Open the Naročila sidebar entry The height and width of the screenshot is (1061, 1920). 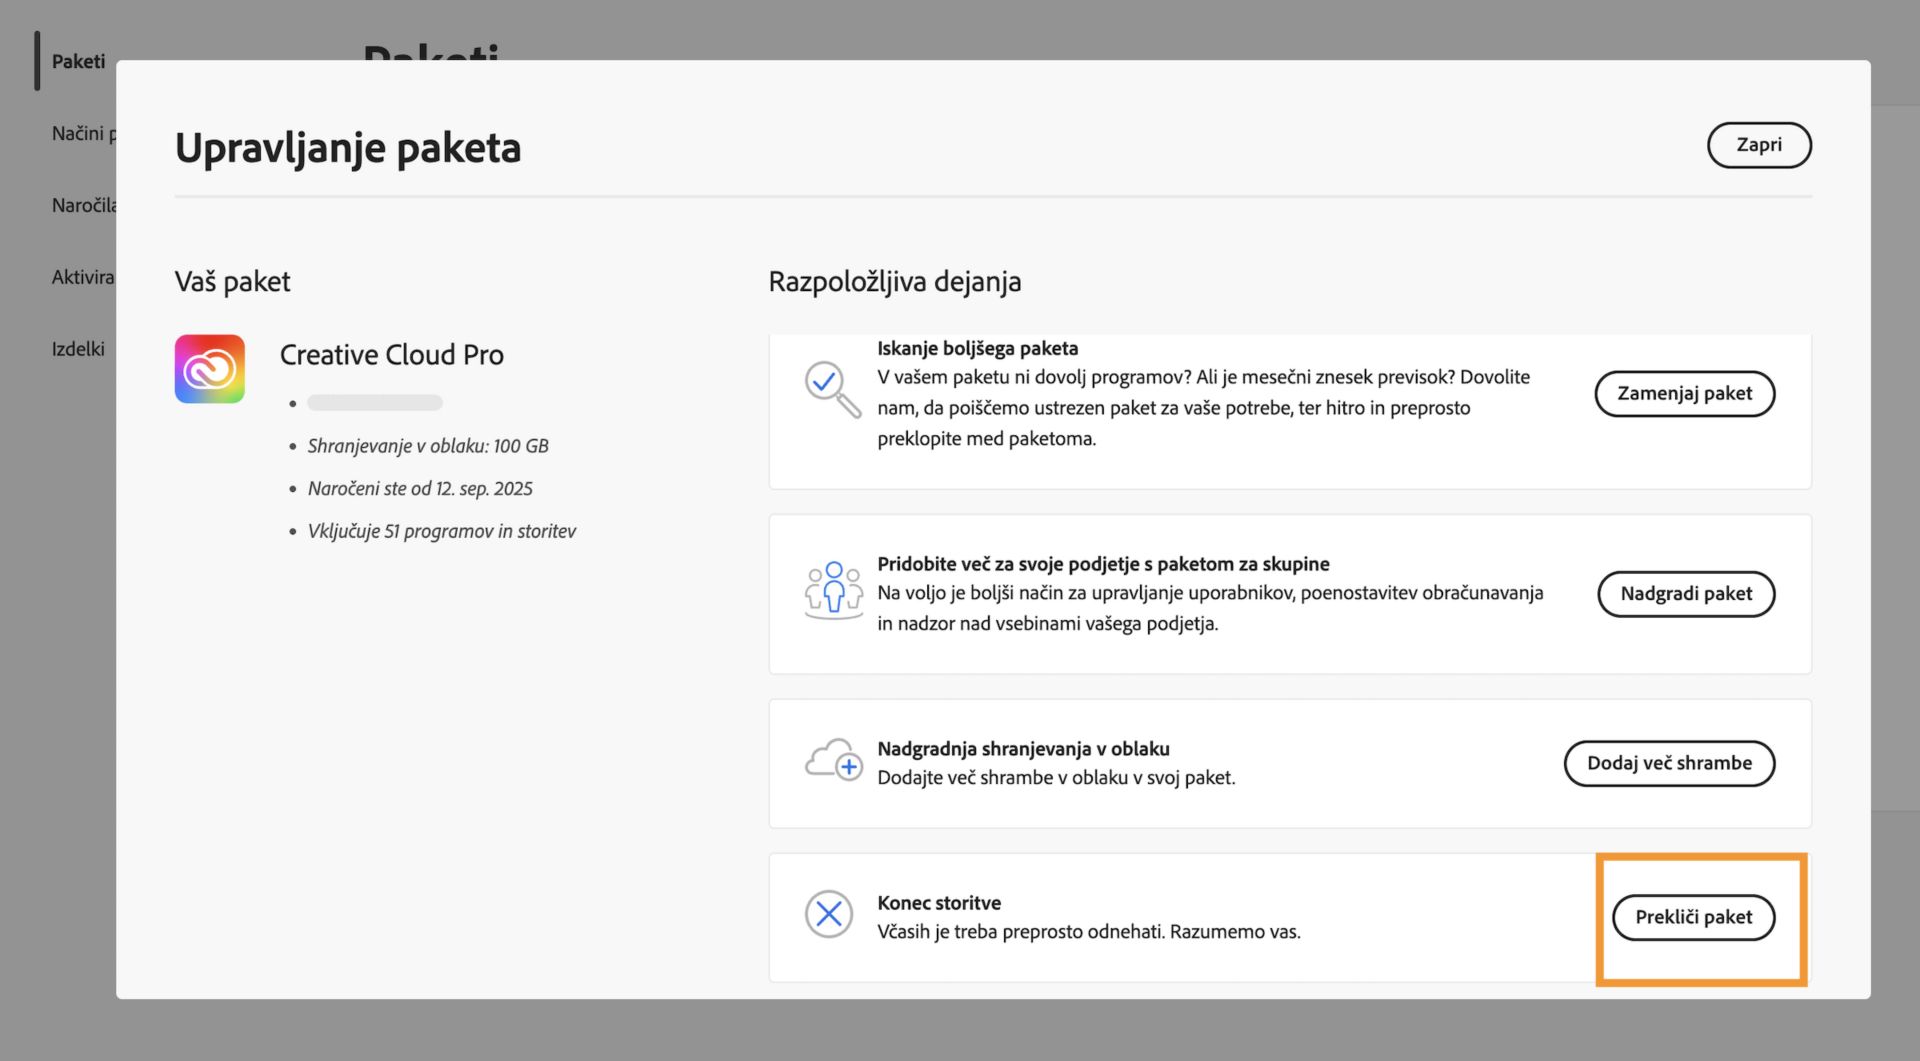[x=84, y=205]
